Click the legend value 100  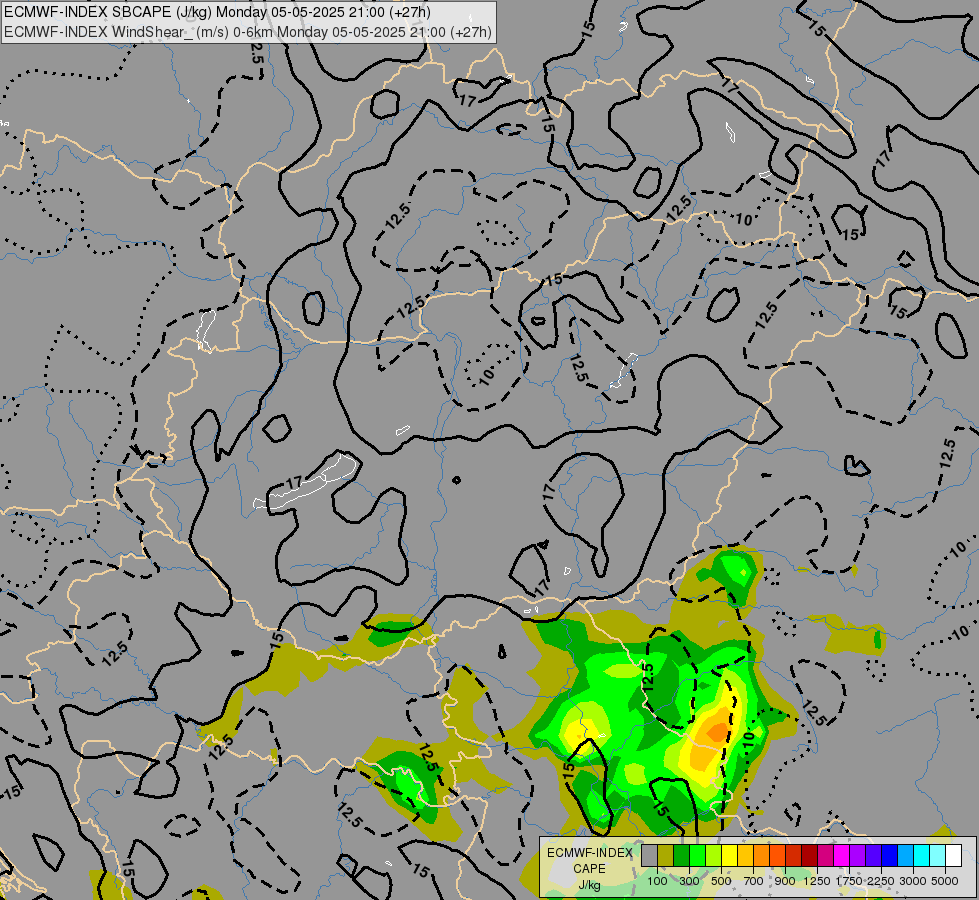(657, 881)
